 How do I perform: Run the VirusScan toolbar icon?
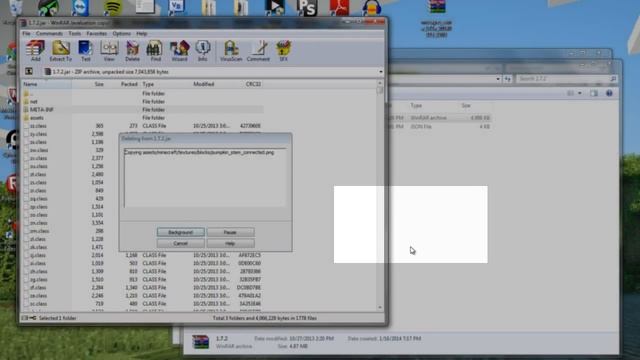(231, 51)
